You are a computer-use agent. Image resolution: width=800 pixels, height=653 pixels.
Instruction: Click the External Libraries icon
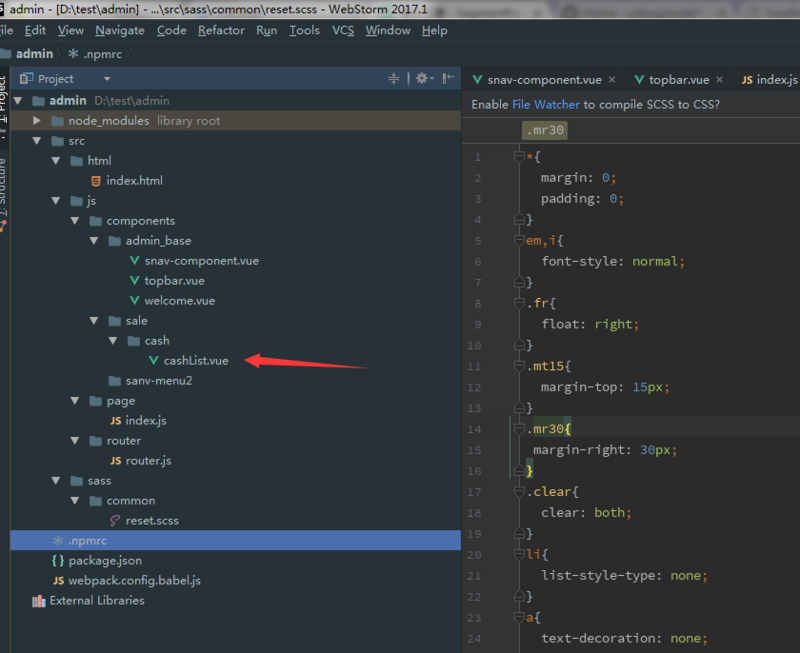(x=39, y=601)
